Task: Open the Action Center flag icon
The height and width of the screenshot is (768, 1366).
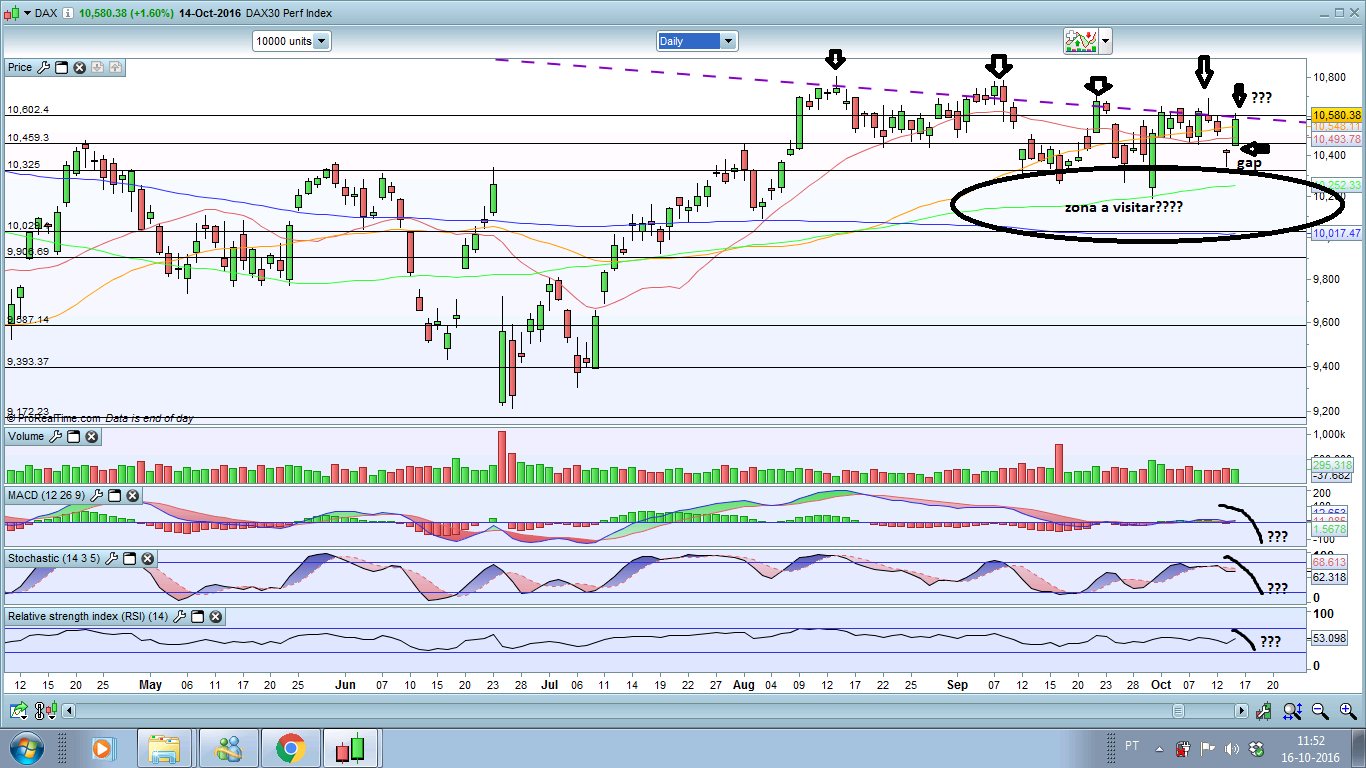Action: tap(1207, 748)
